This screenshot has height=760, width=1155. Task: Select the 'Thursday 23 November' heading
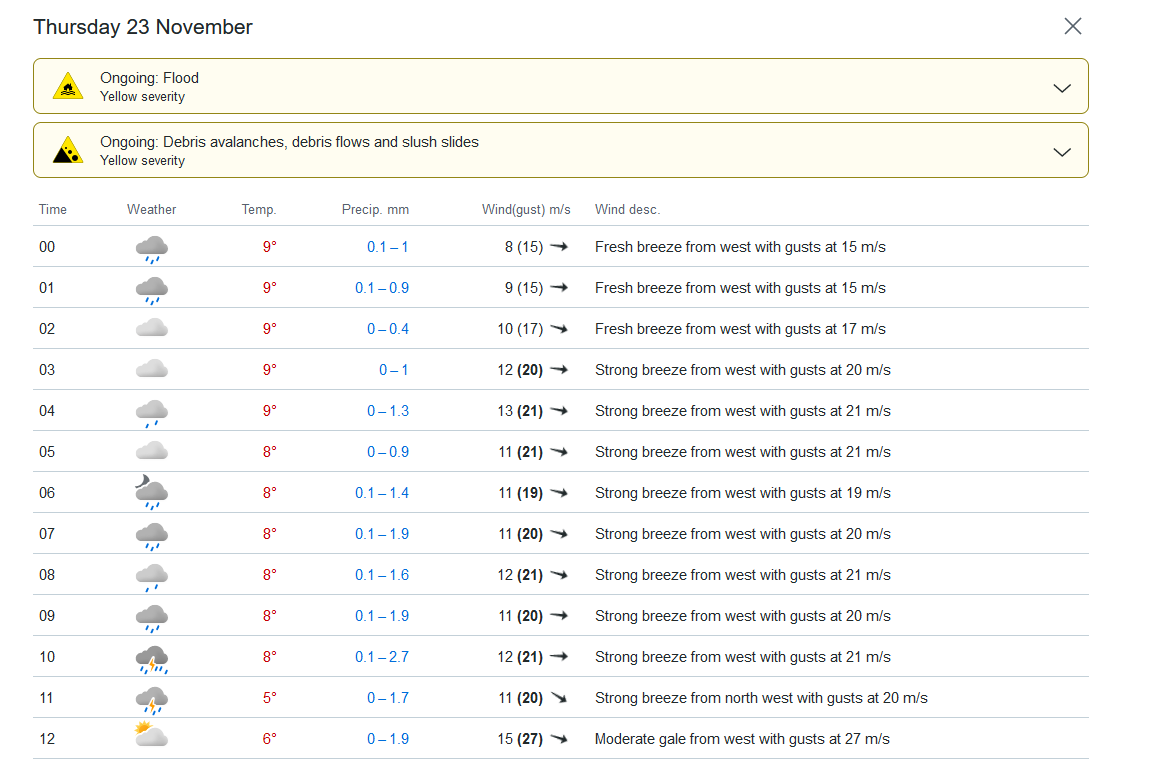point(143,27)
